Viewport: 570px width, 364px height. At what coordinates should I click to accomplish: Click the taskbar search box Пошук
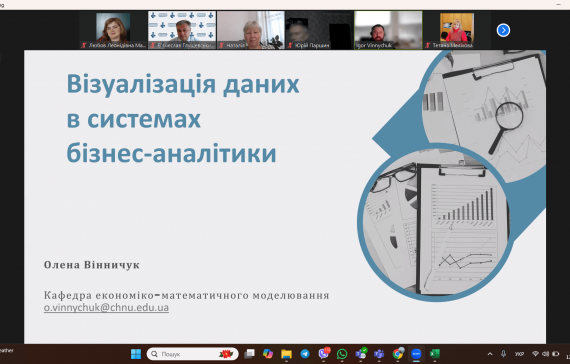coord(192,354)
